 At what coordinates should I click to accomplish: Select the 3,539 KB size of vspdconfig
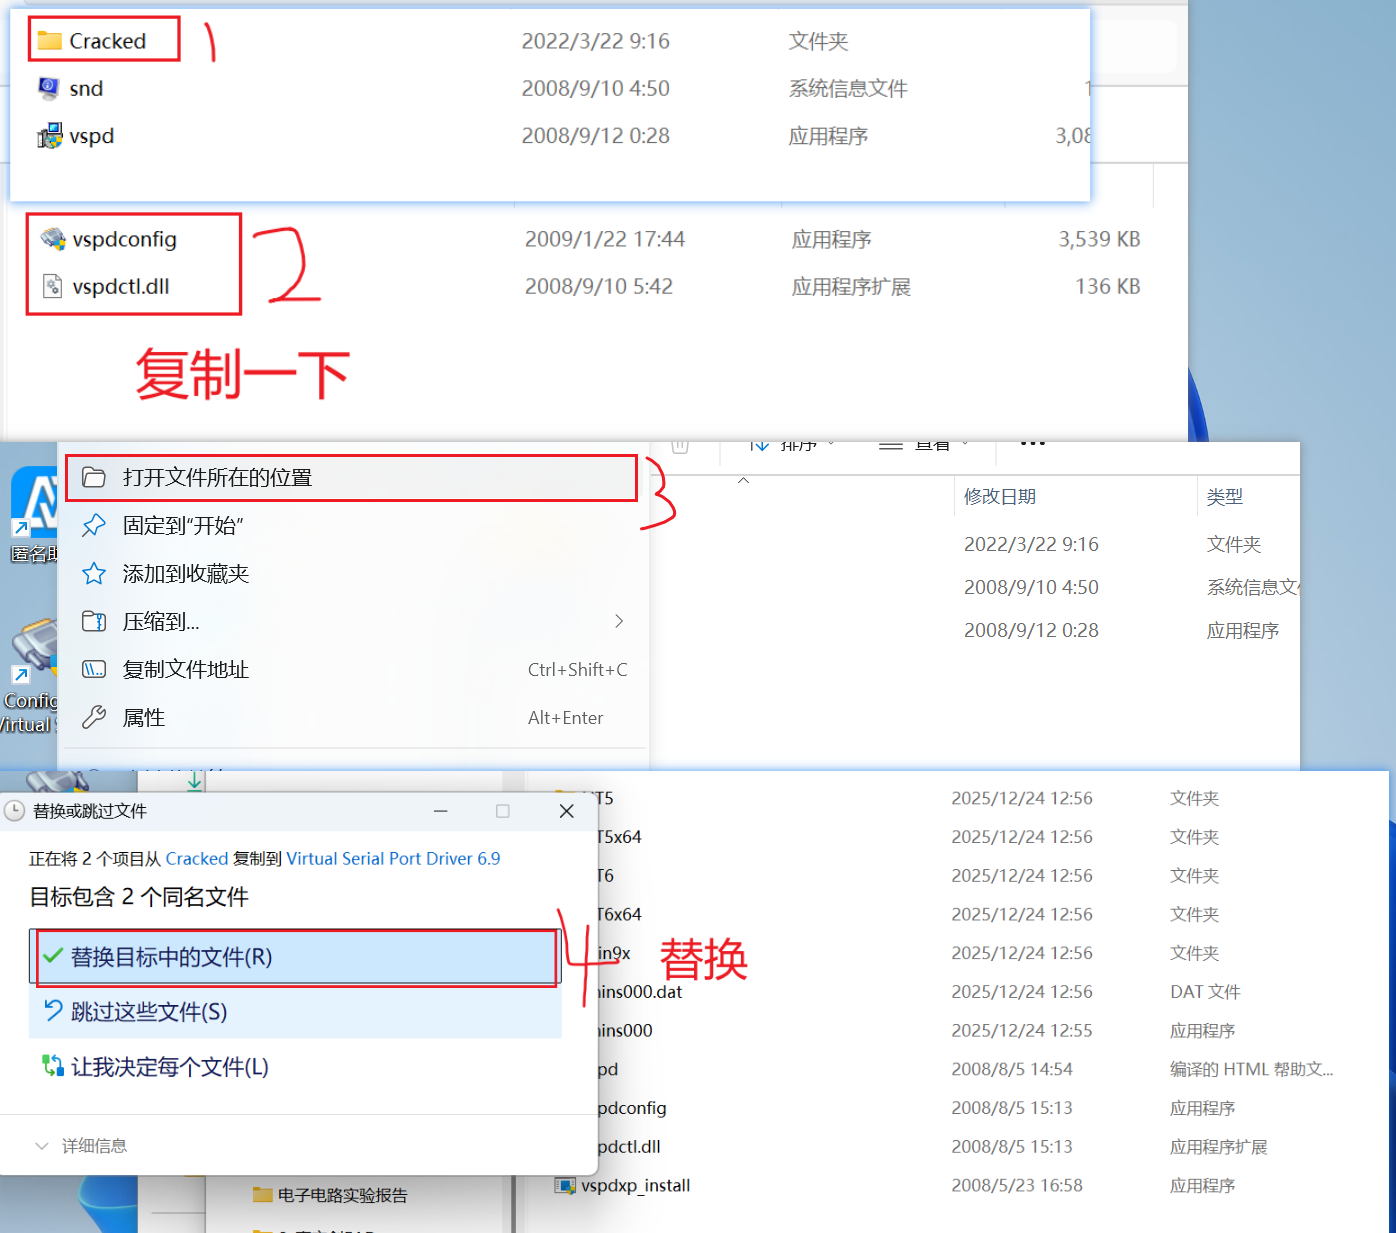1100,239
